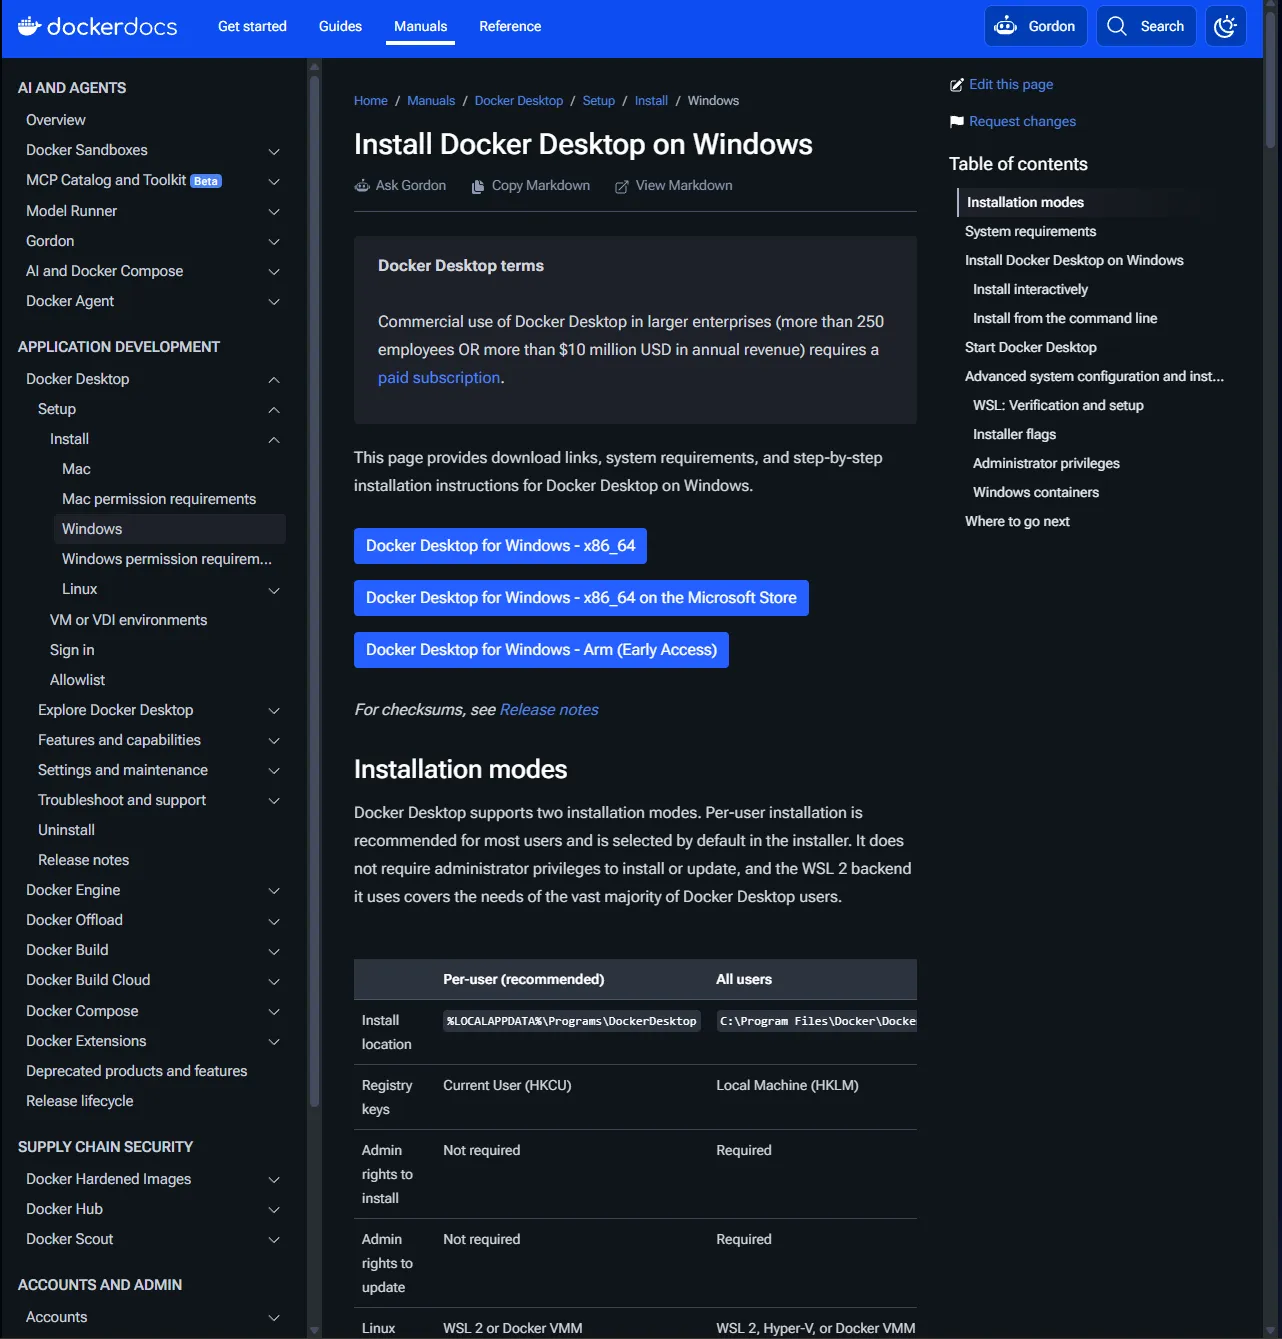Open the paid subscription link
The image size is (1282, 1339).
439,378
